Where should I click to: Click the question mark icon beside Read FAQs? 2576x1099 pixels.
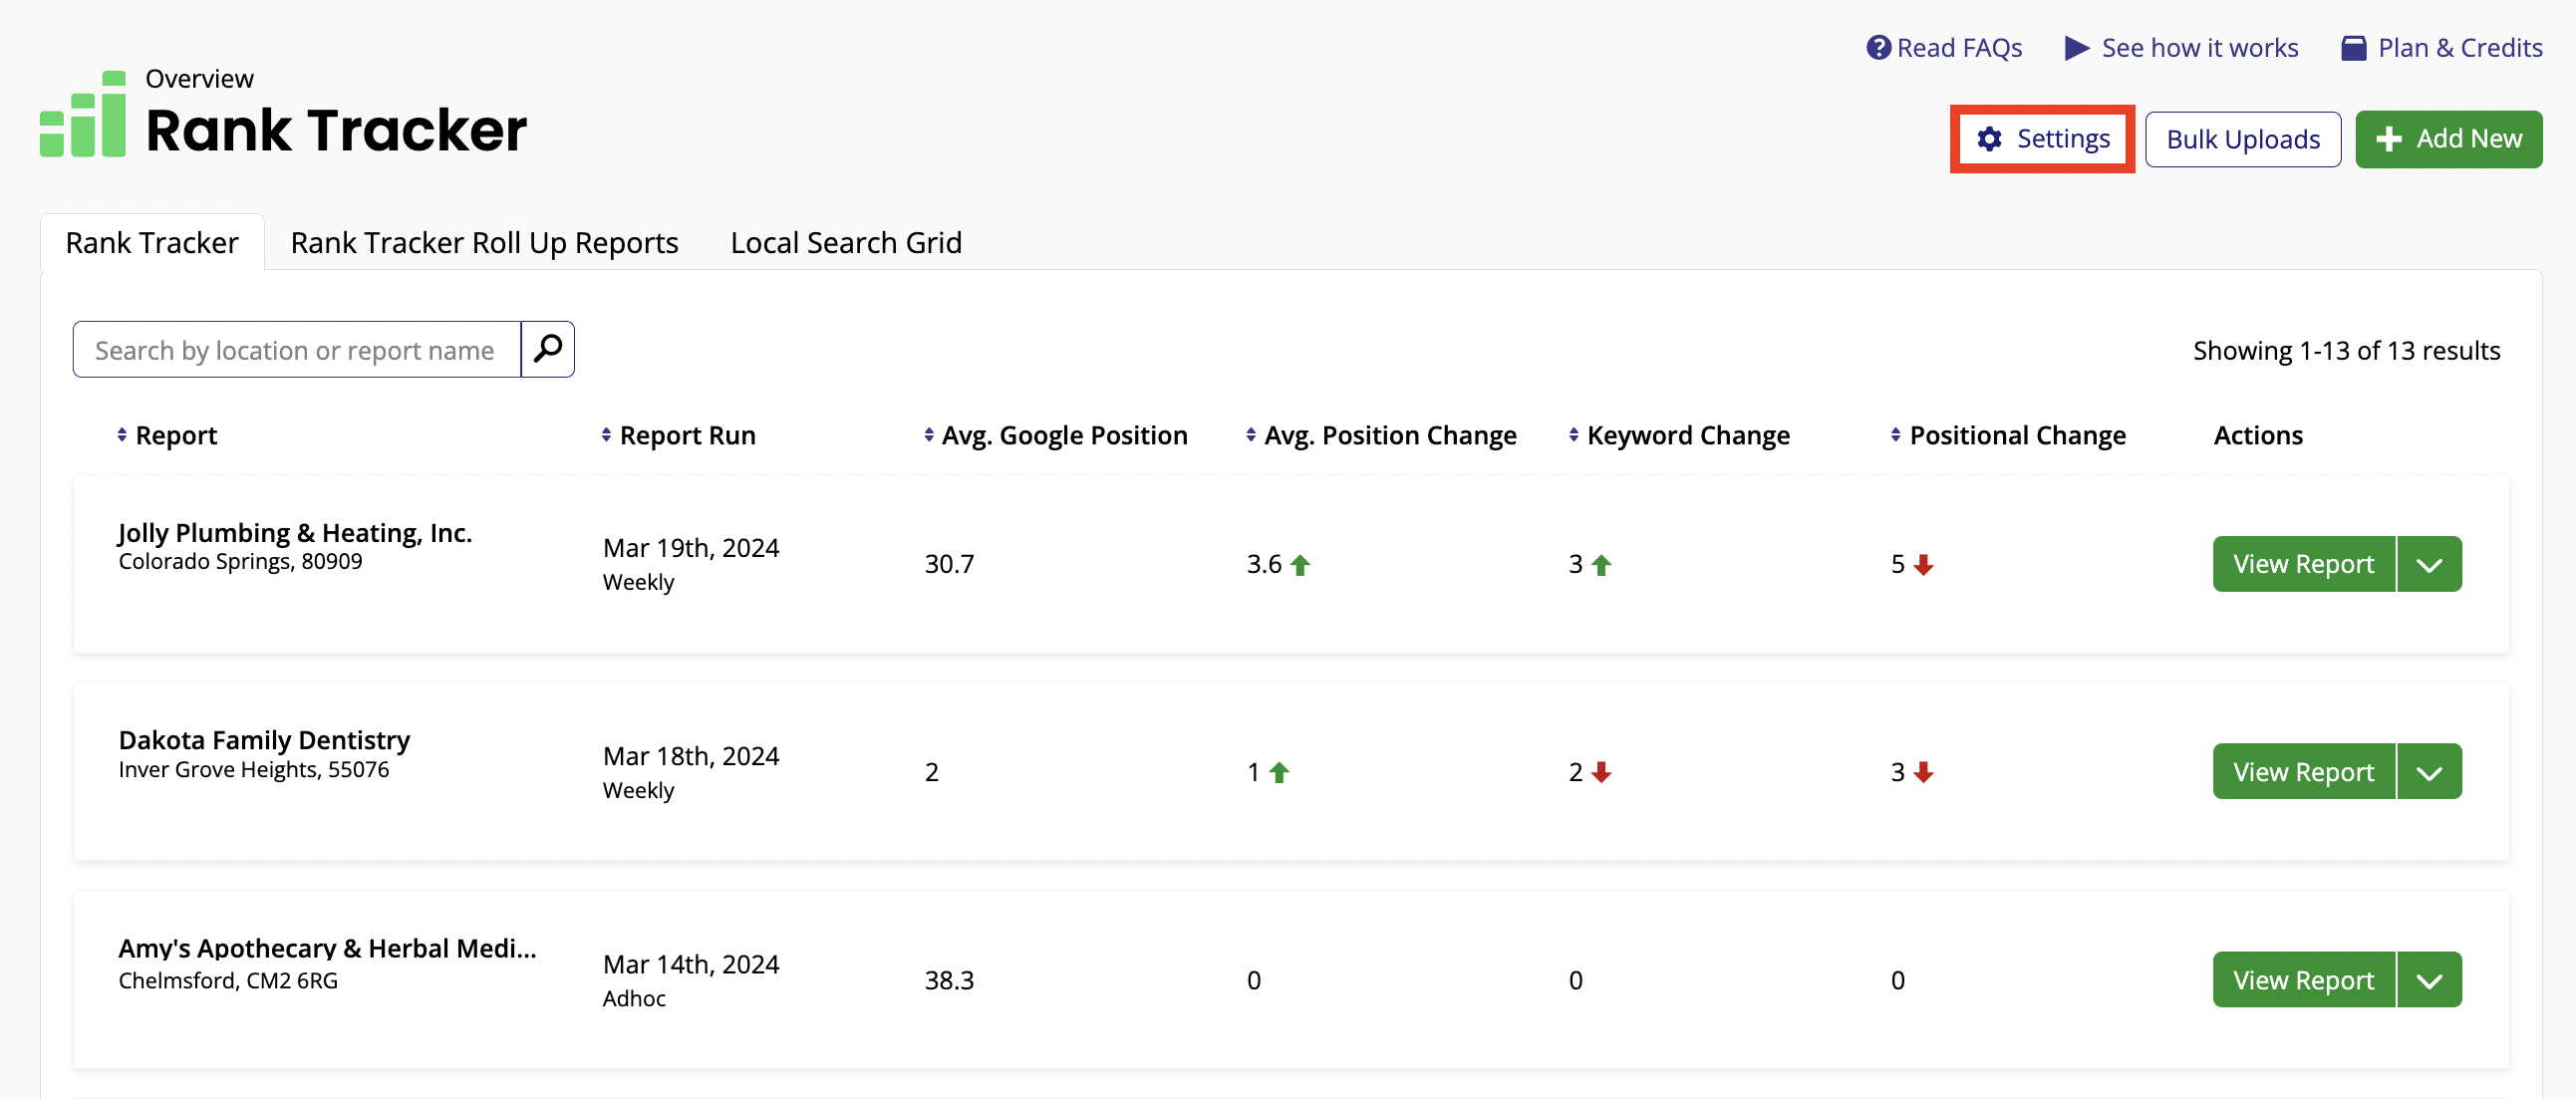(x=1878, y=48)
